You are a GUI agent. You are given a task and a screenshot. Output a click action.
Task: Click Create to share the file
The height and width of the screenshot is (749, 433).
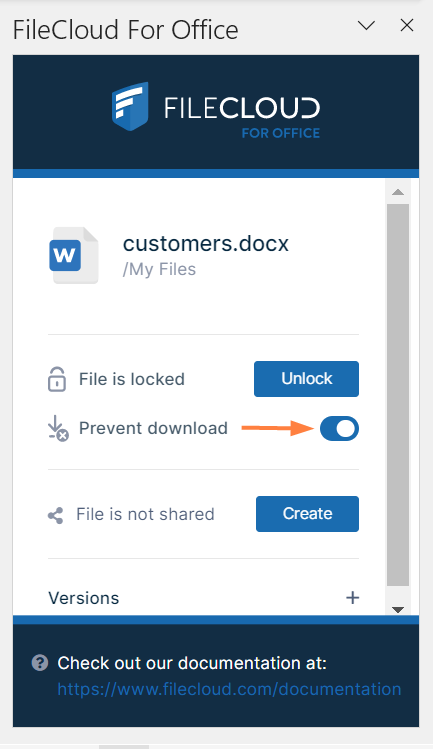click(x=307, y=514)
